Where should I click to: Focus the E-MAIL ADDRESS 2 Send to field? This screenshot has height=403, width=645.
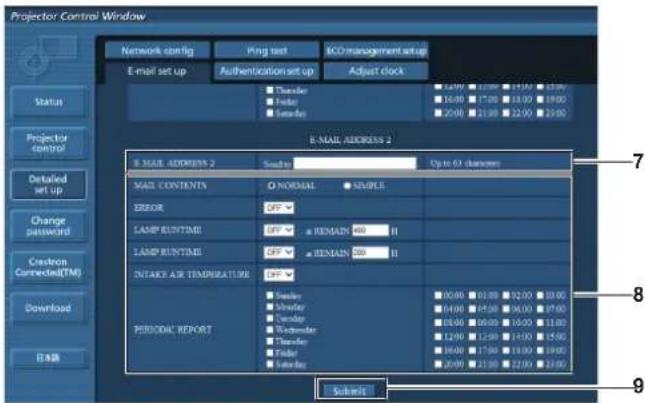click(x=355, y=163)
